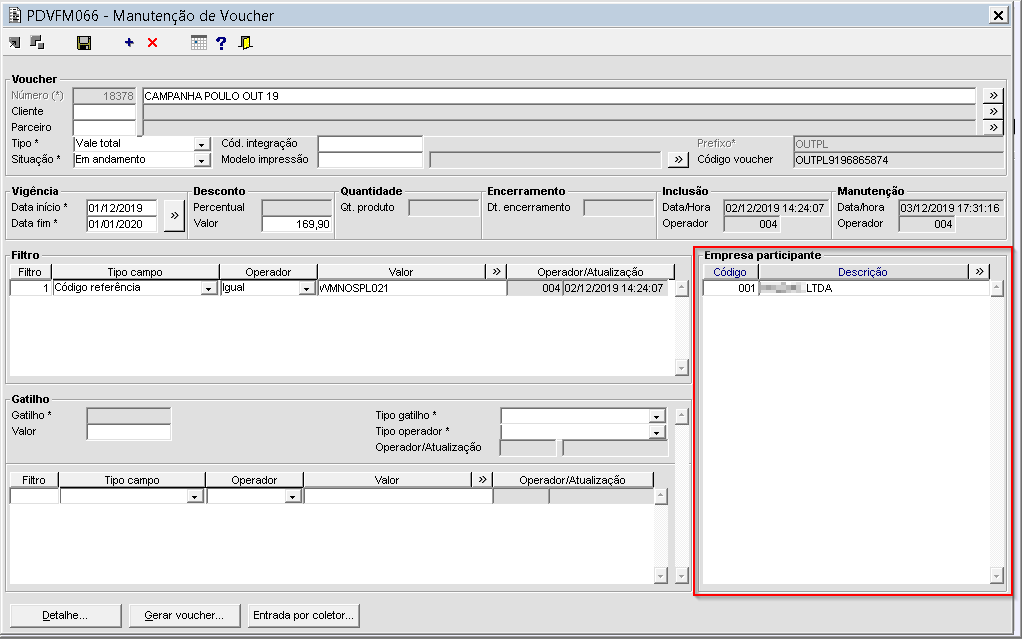Click arrow button in Gatilho grid header

point(482,479)
